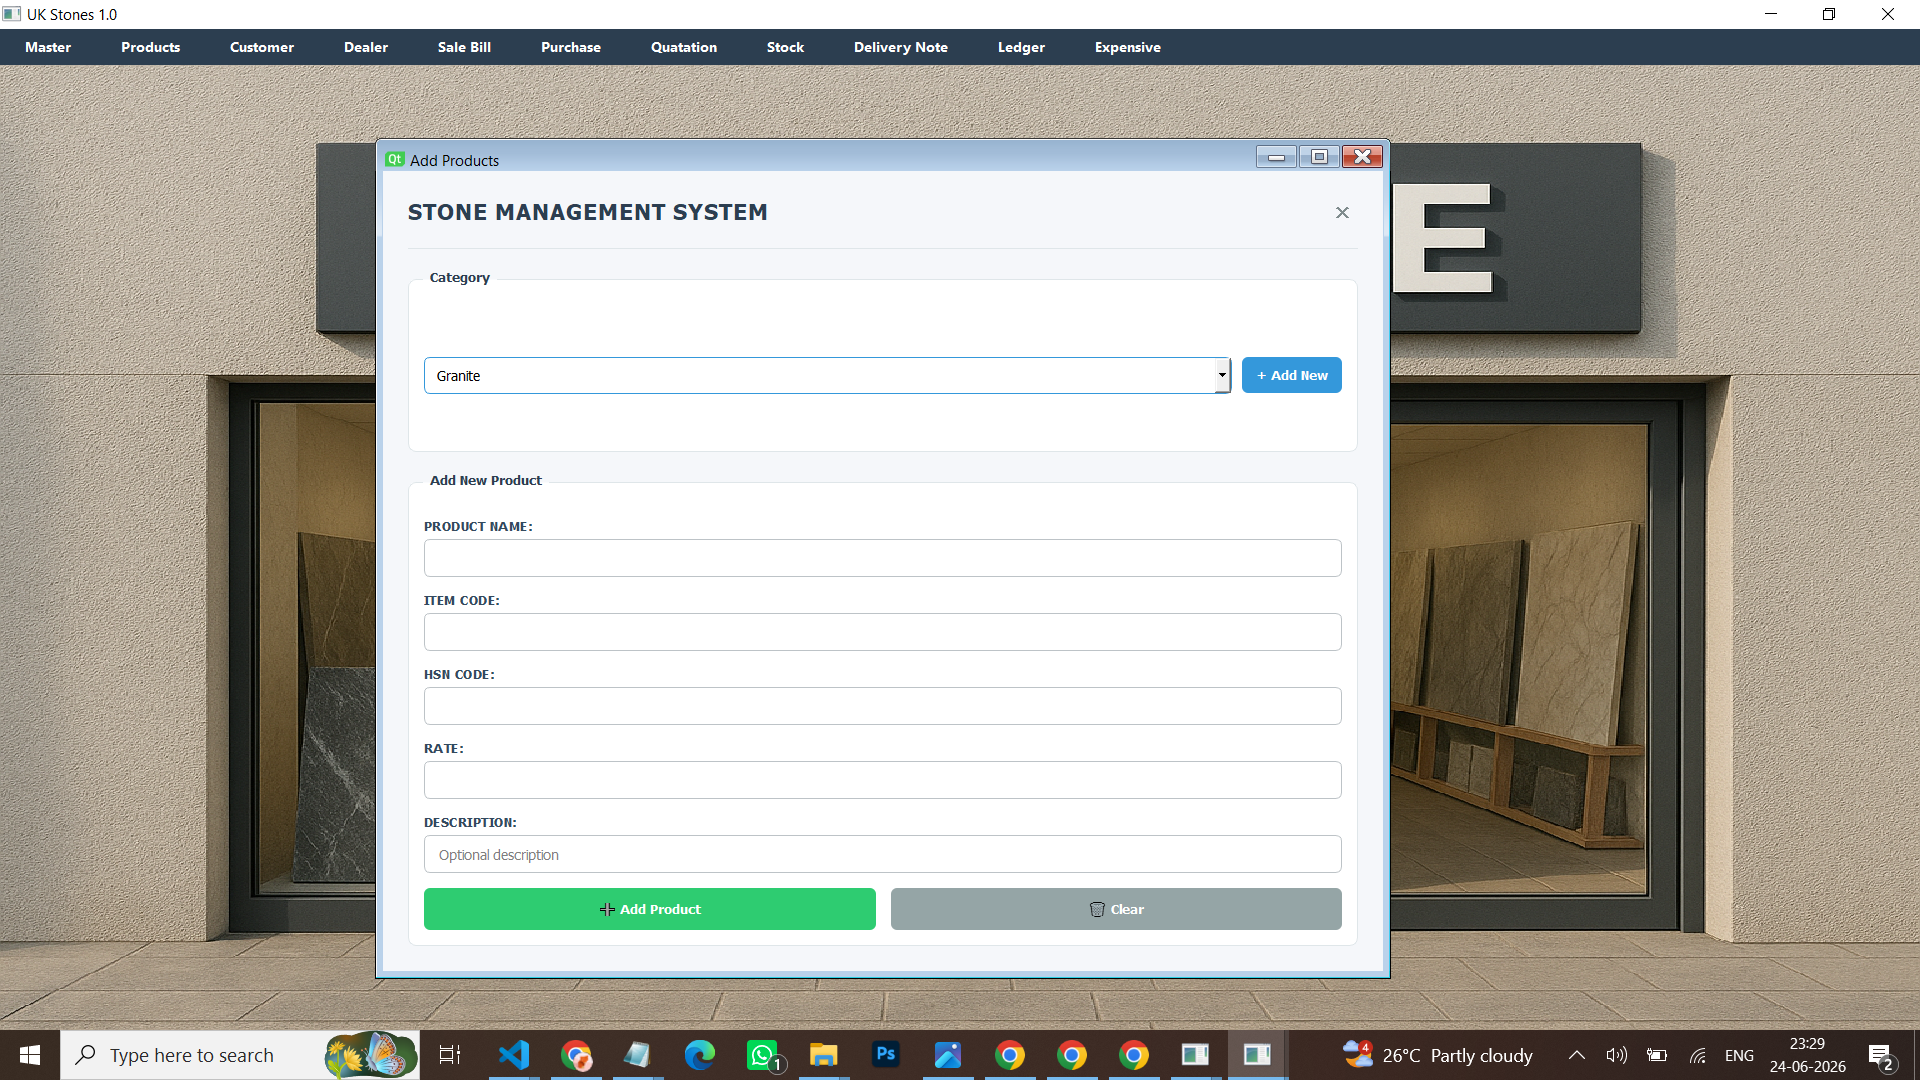Dismiss form with X beside Stone Management System

[1342, 212]
